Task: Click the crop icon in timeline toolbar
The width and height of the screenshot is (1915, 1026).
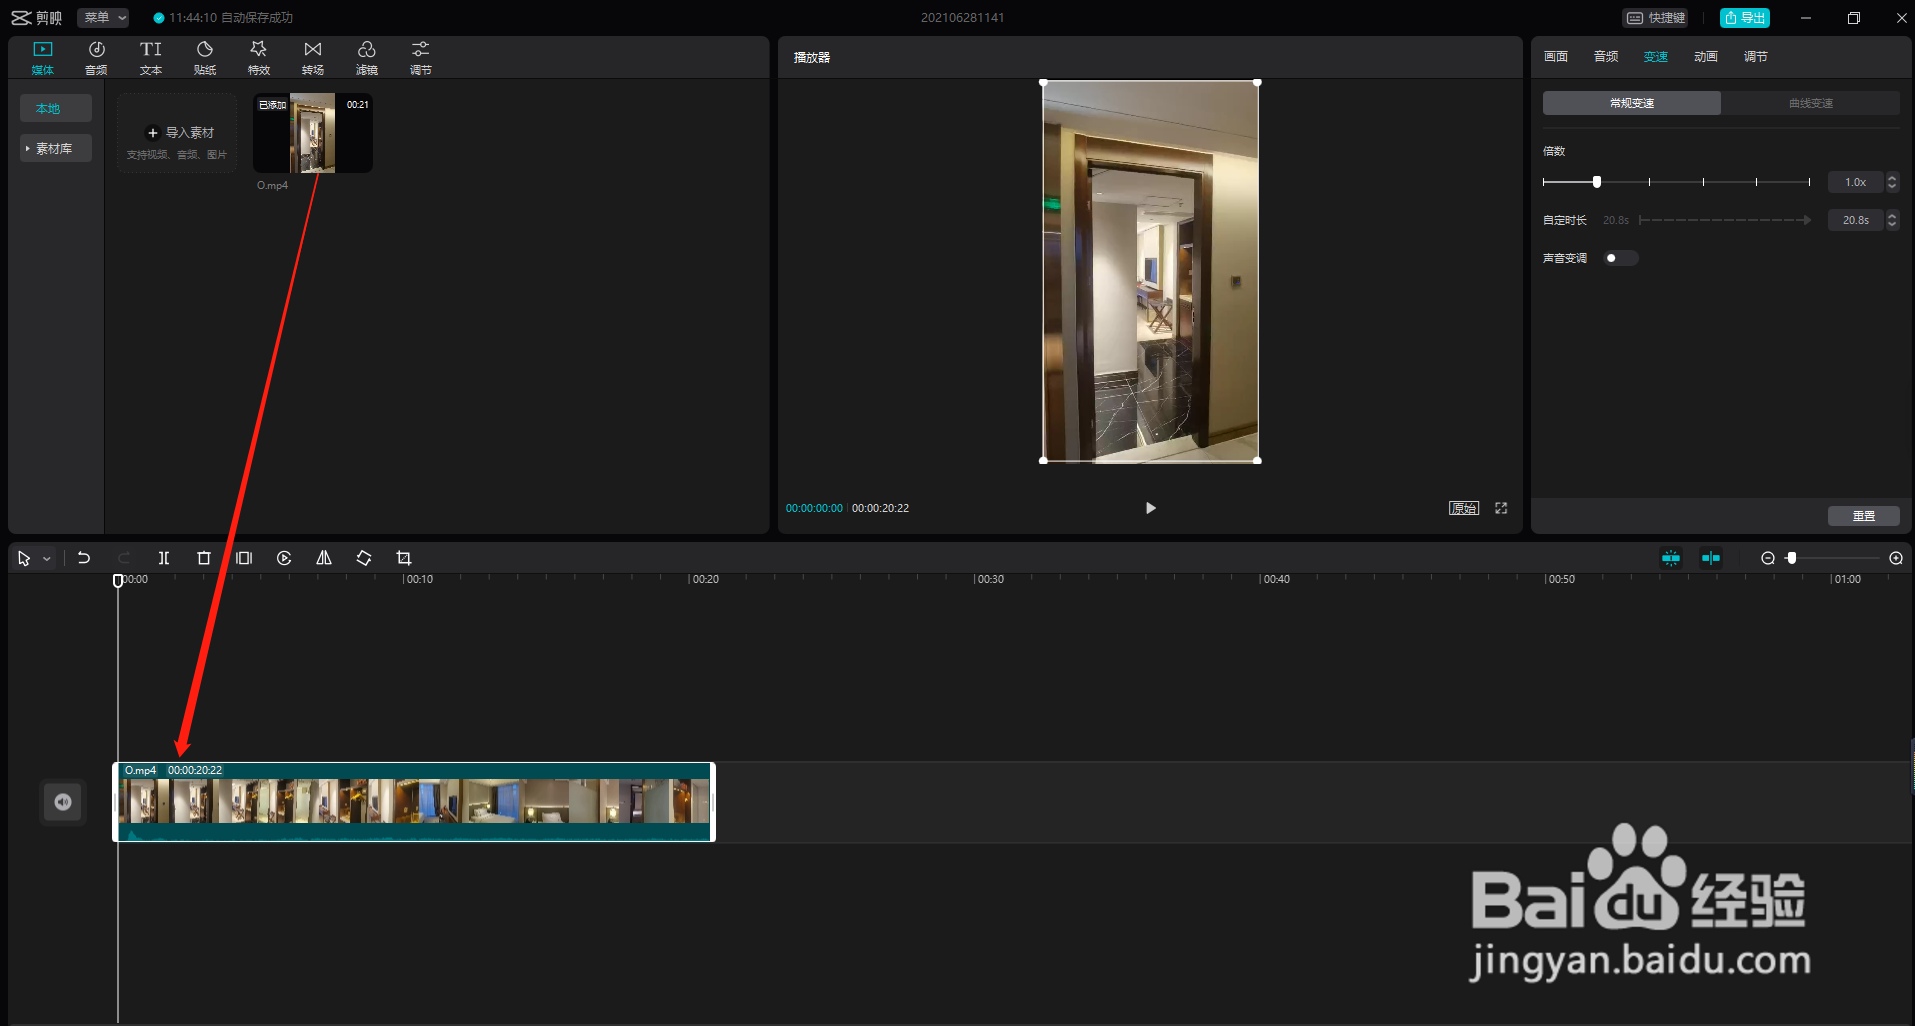Action: (404, 558)
